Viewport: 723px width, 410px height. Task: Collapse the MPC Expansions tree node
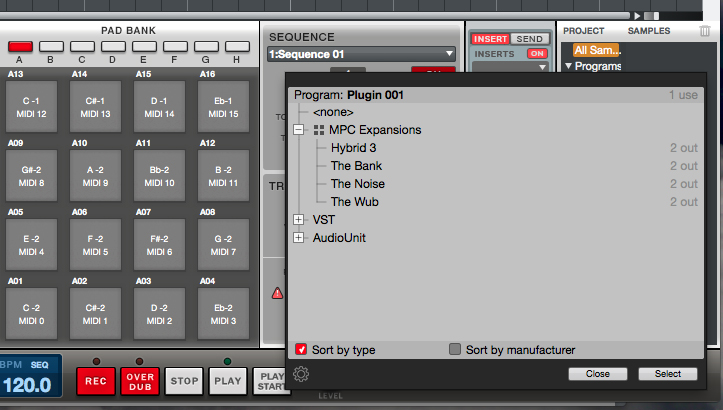(298, 130)
